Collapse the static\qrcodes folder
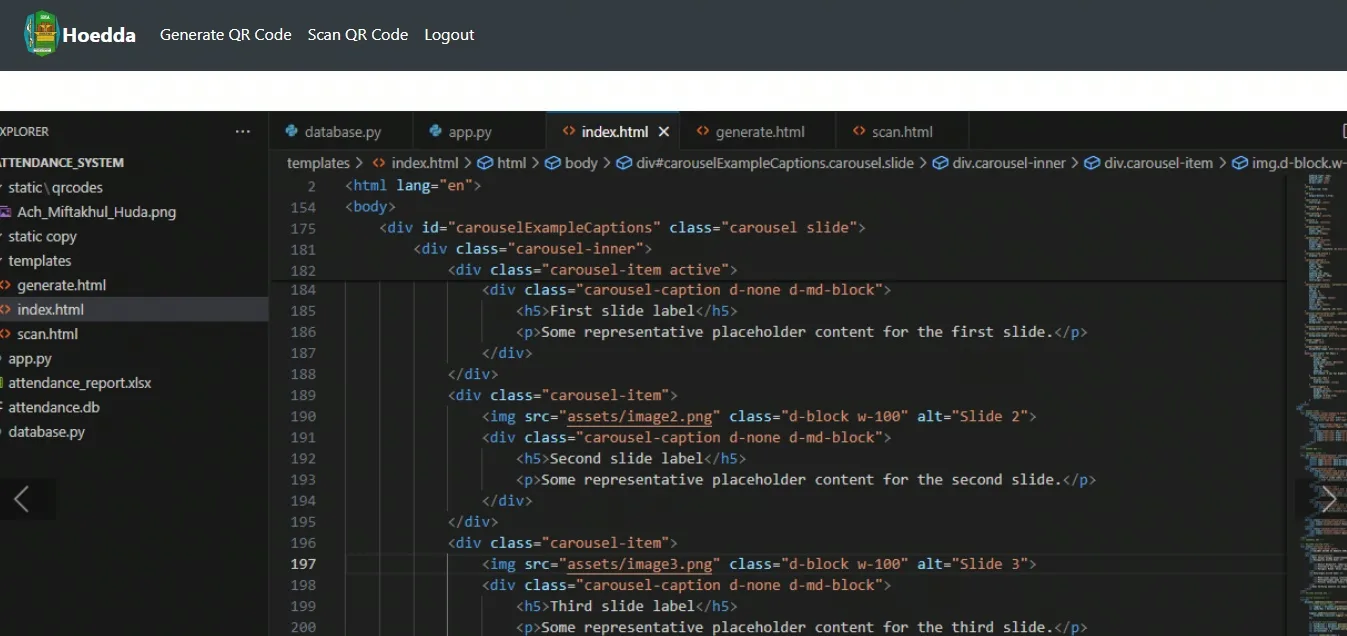The height and width of the screenshot is (636, 1347). click(55, 187)
